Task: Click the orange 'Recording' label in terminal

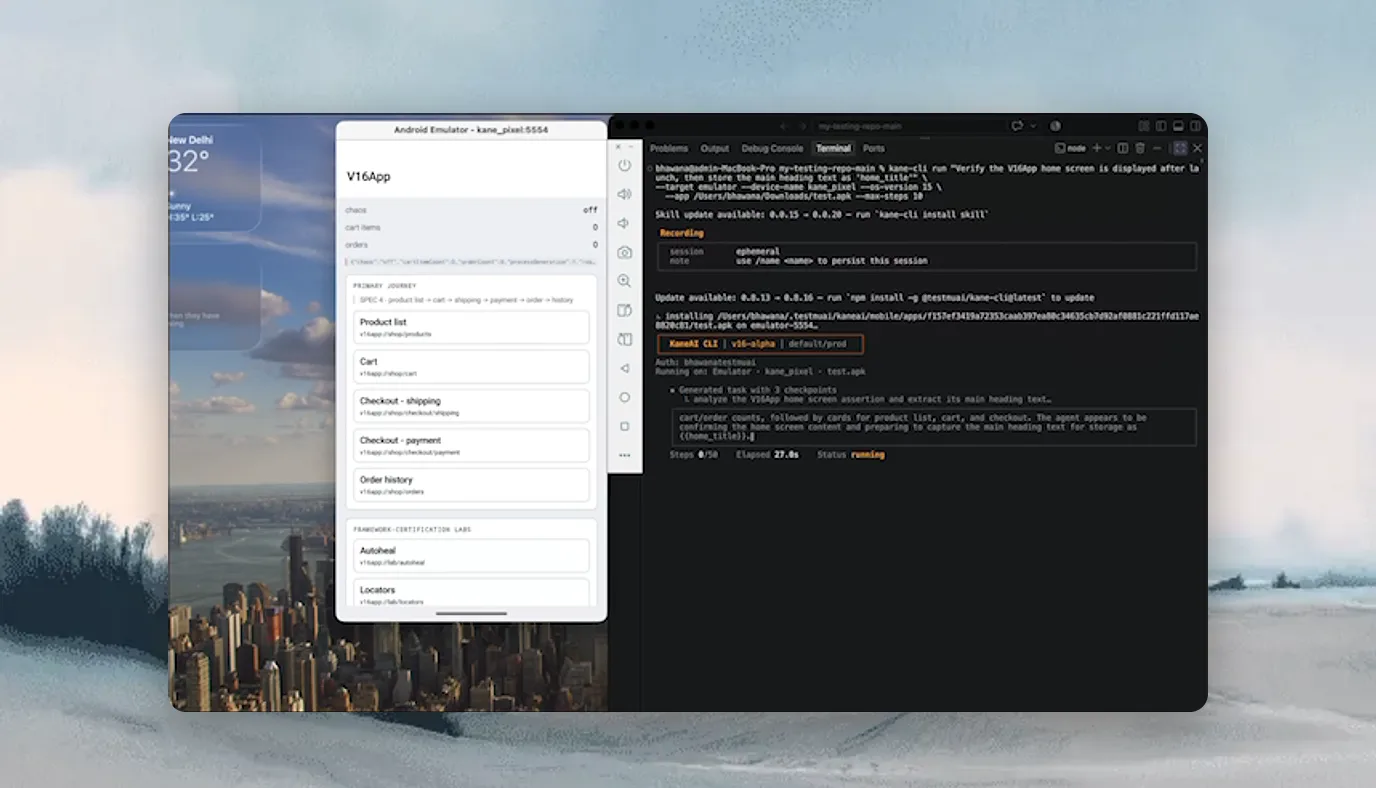Action: [681, 233]
